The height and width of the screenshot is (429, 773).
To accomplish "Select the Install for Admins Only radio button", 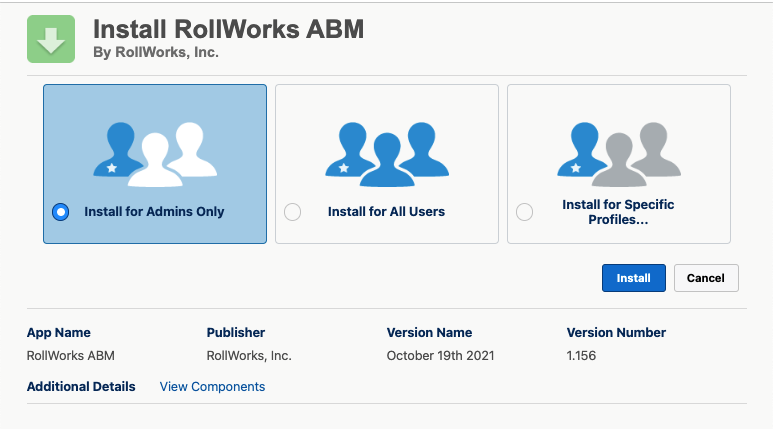I will click(60, 212).
